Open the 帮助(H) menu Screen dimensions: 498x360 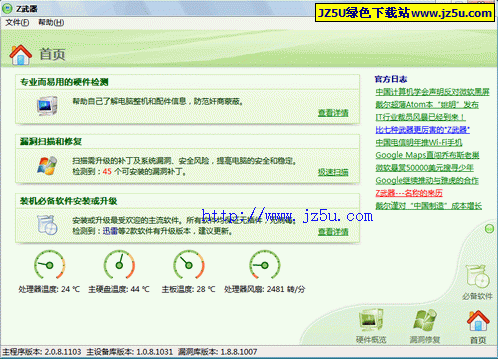[x=51, y=22]
